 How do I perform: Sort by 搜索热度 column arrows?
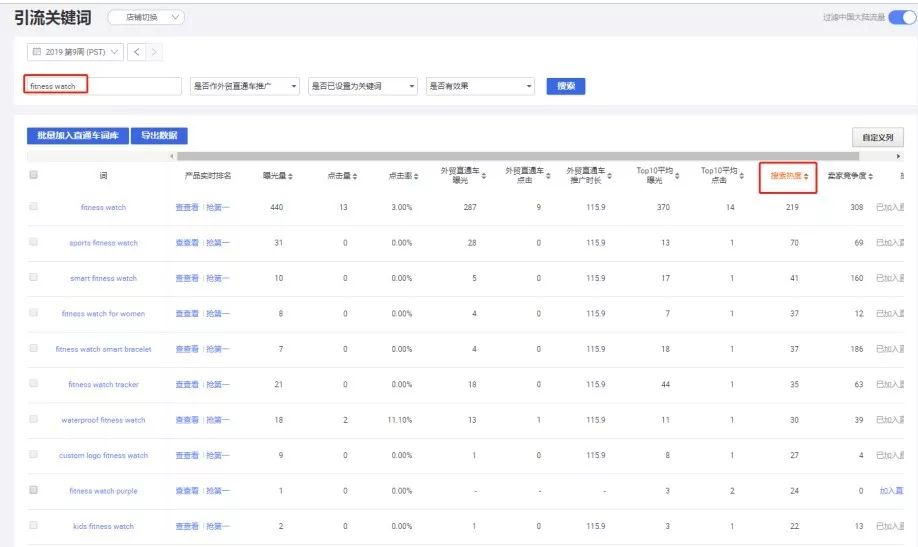tap(806, 176)
